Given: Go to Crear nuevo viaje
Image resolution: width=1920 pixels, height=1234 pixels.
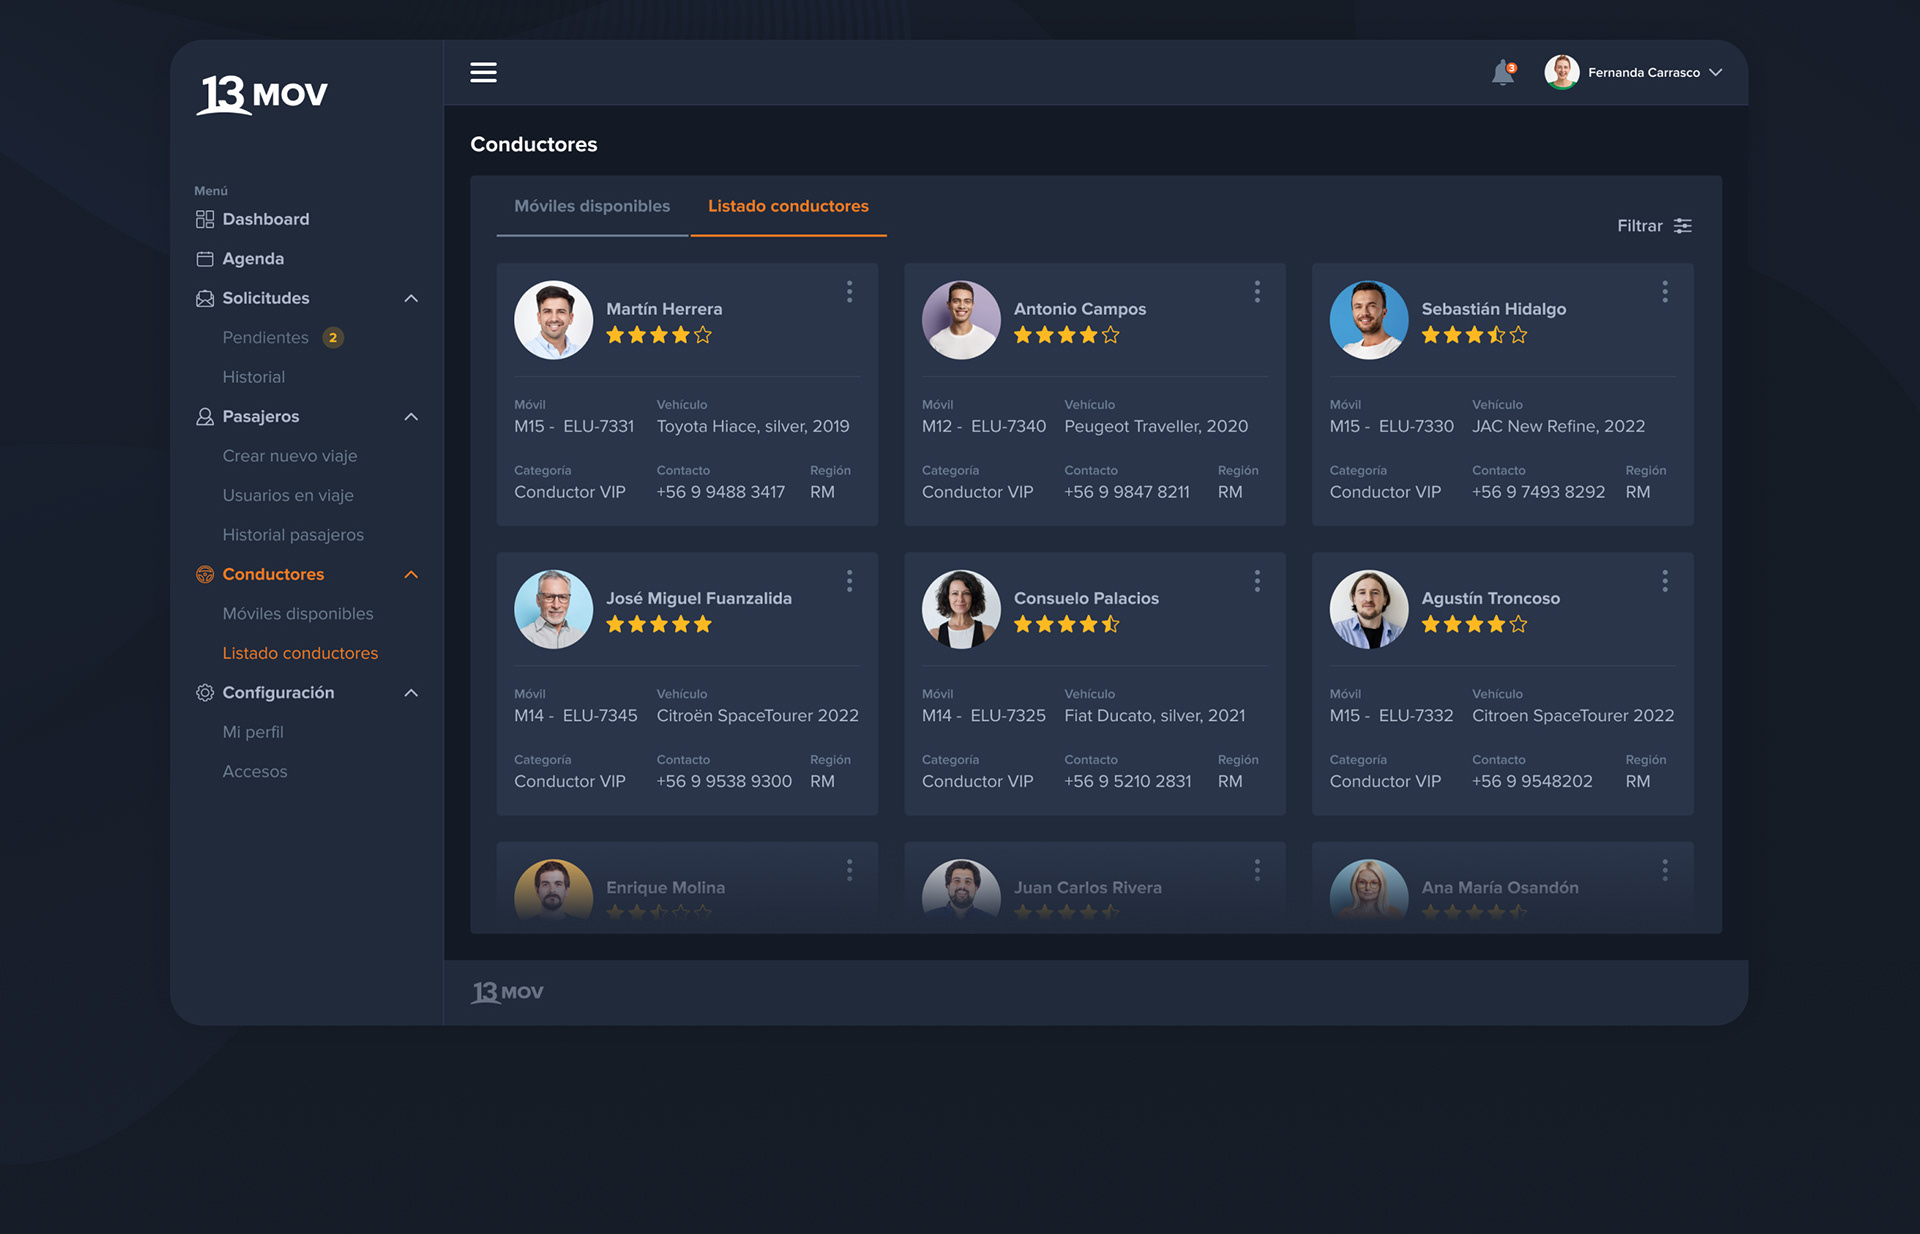Looking at the screenshot, I should pos(290,456).
